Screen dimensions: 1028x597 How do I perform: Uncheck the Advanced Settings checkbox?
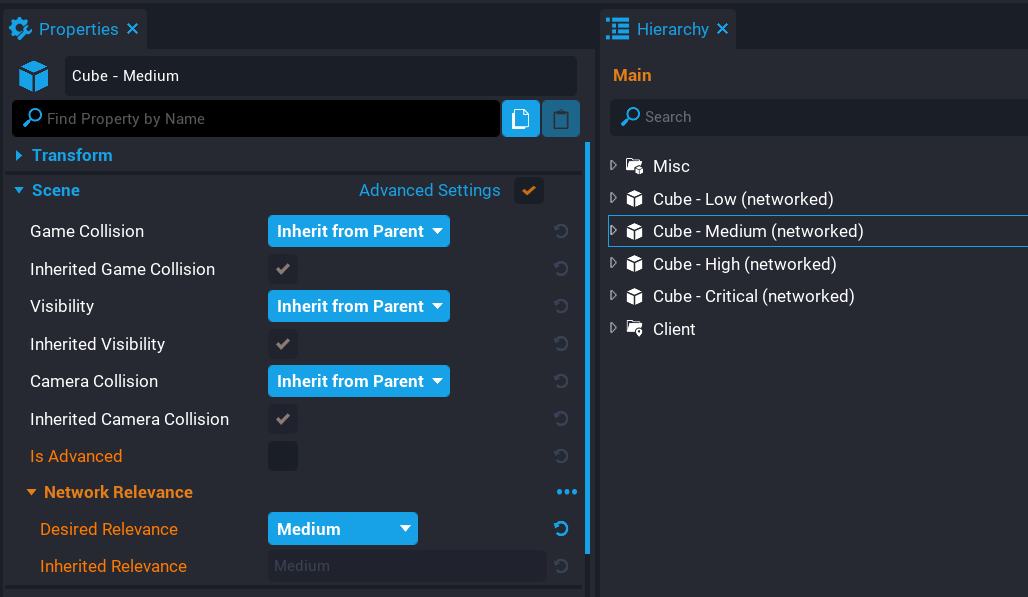pos(528,190)
